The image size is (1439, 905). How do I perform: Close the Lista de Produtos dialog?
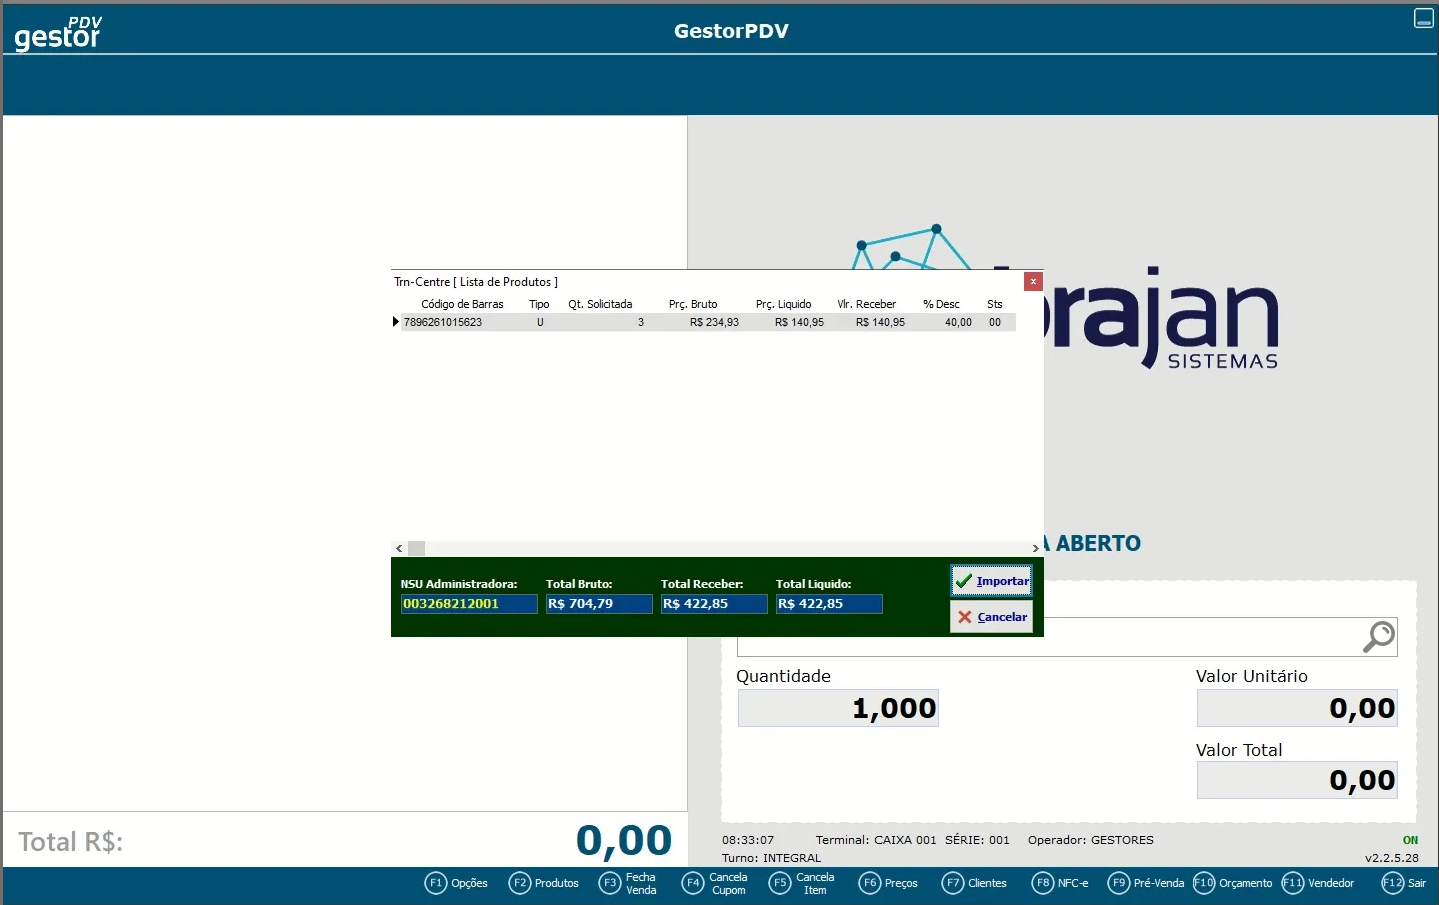(1033, 282)
